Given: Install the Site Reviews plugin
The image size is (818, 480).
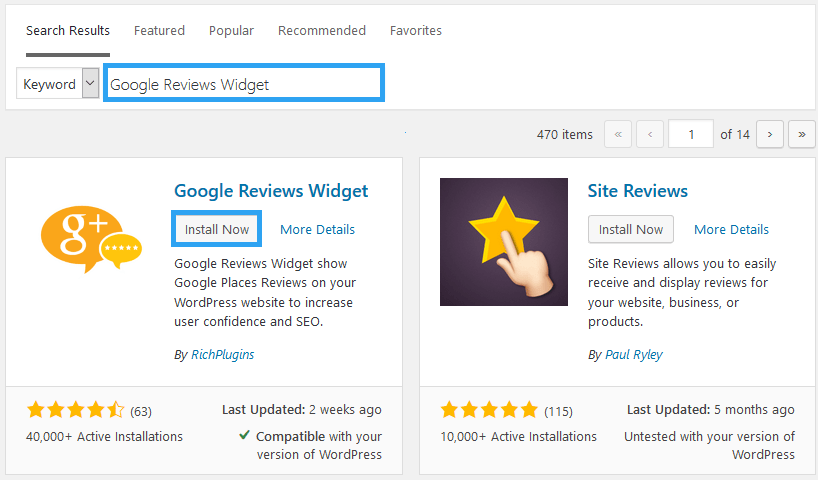Looking at the screenshot, I should [631, 229].
